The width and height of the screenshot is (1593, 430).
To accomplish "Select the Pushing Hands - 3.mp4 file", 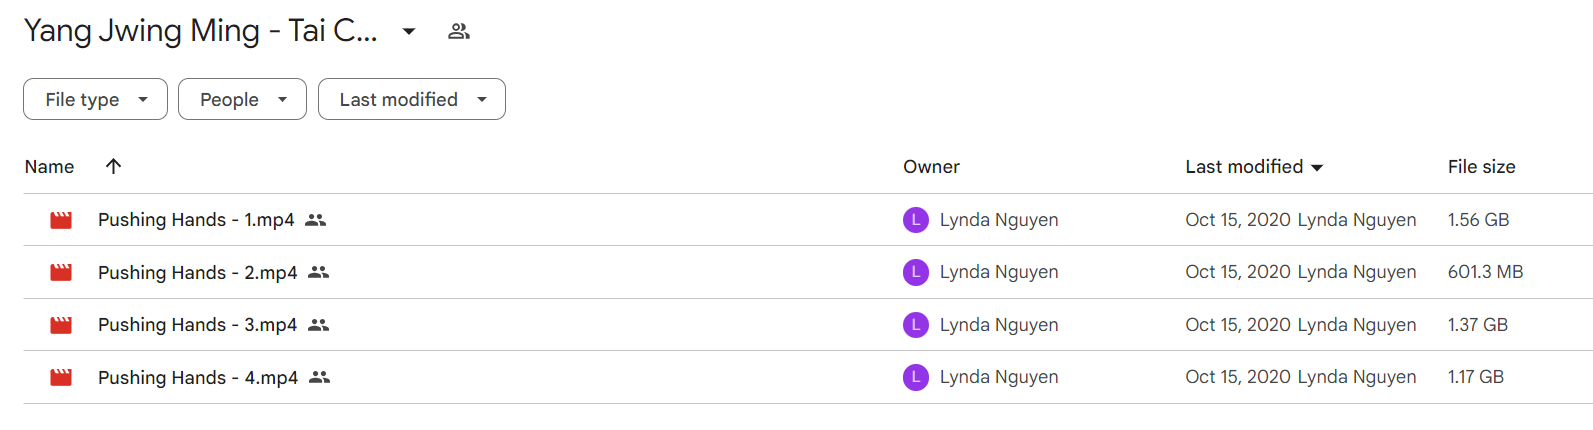I will [808, 325].
